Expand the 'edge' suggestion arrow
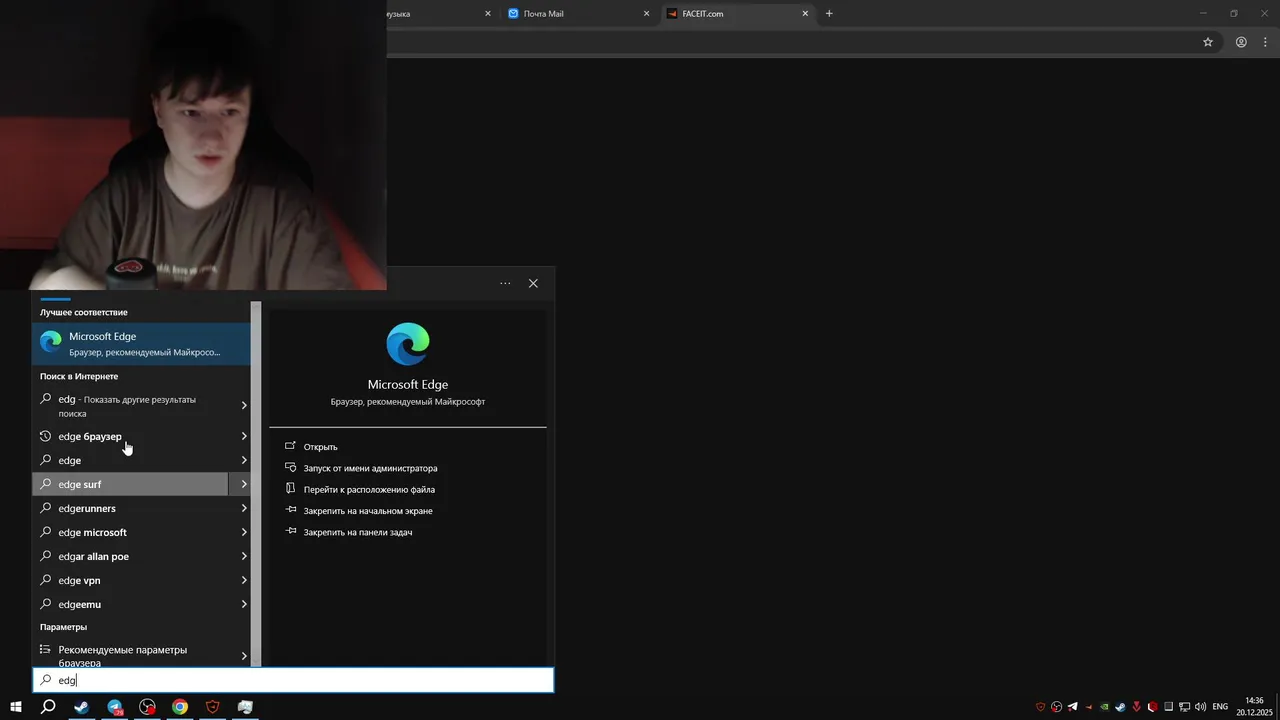The width and height of the screenshot is (1280, 720). click(x=244, y=460)
